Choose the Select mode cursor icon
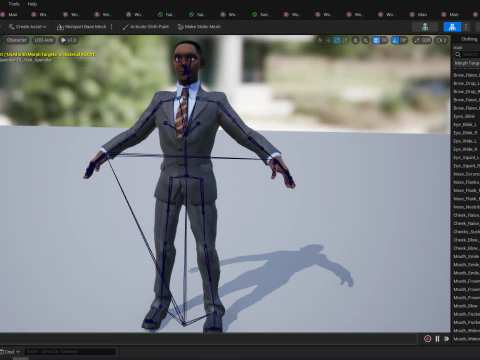 [320, 40]
